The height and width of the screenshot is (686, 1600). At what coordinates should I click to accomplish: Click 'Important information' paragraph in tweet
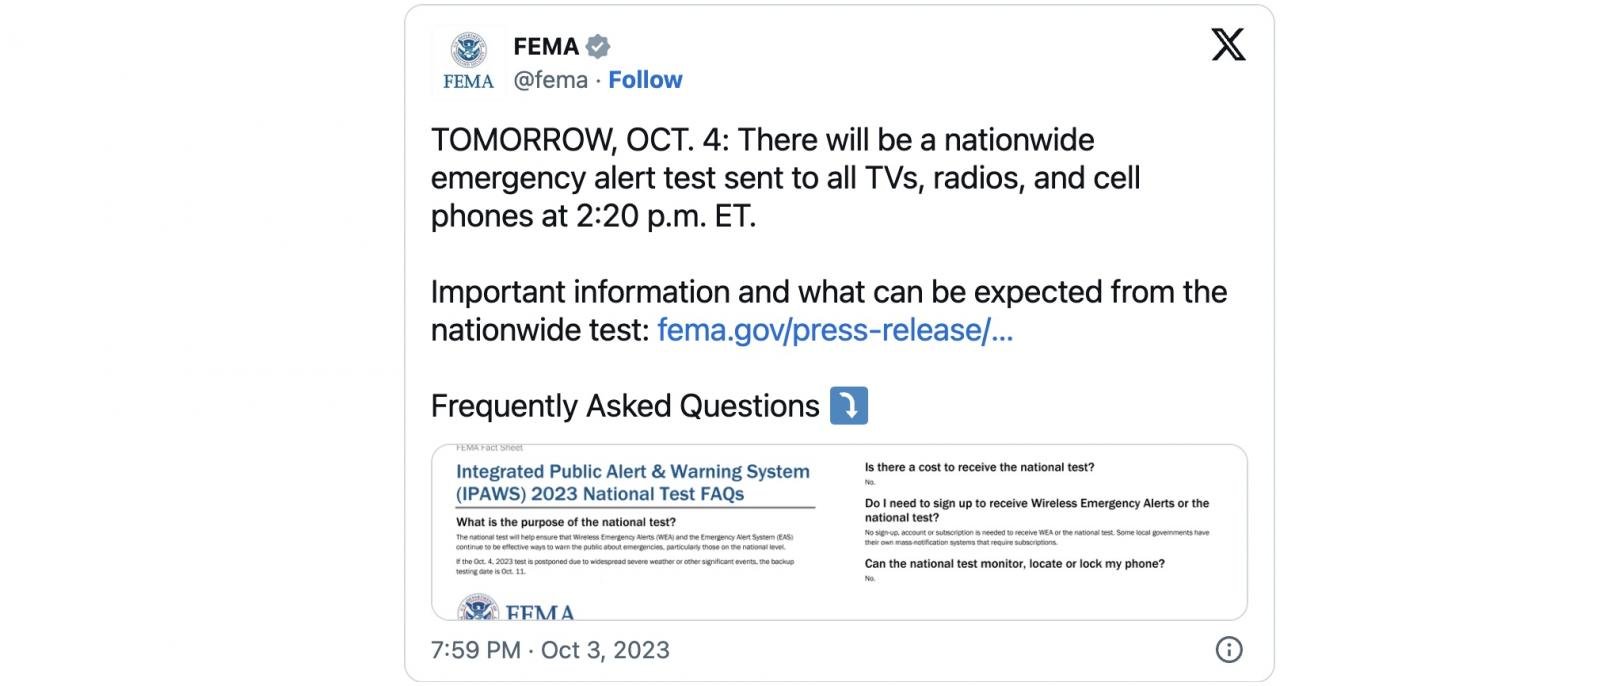coord(829,311)
